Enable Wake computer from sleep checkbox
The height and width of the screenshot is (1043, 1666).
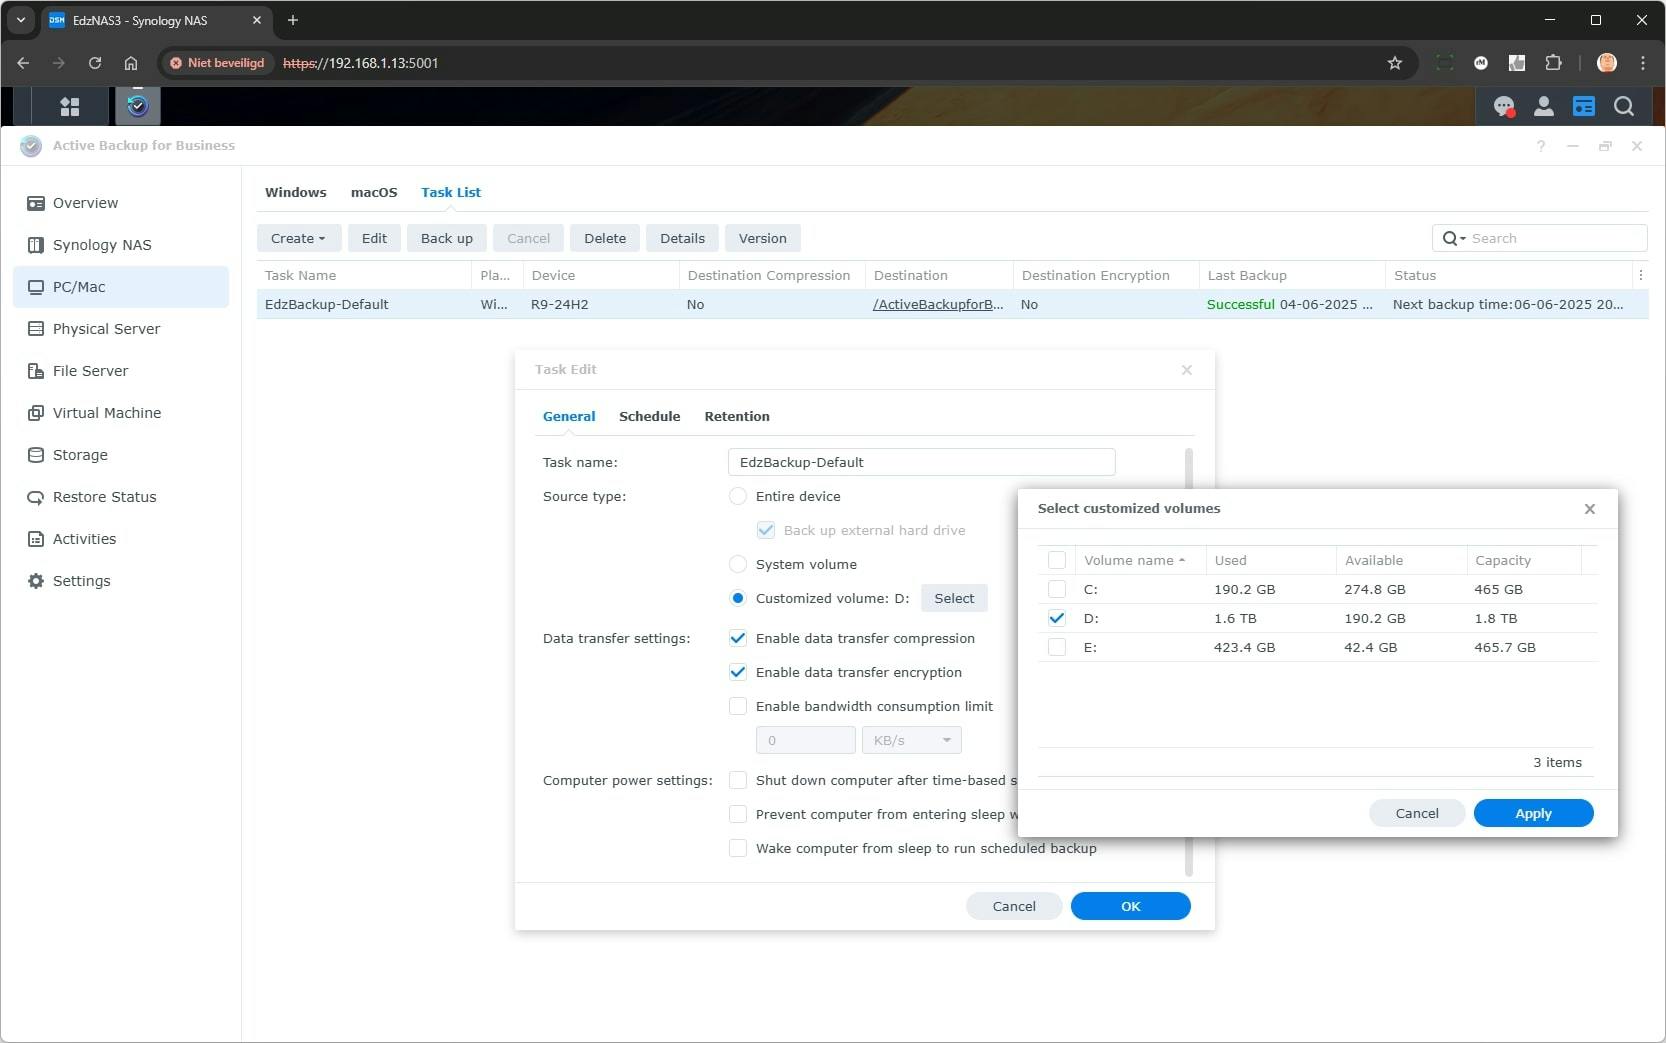pyautogui.click(x=738, y=848)
